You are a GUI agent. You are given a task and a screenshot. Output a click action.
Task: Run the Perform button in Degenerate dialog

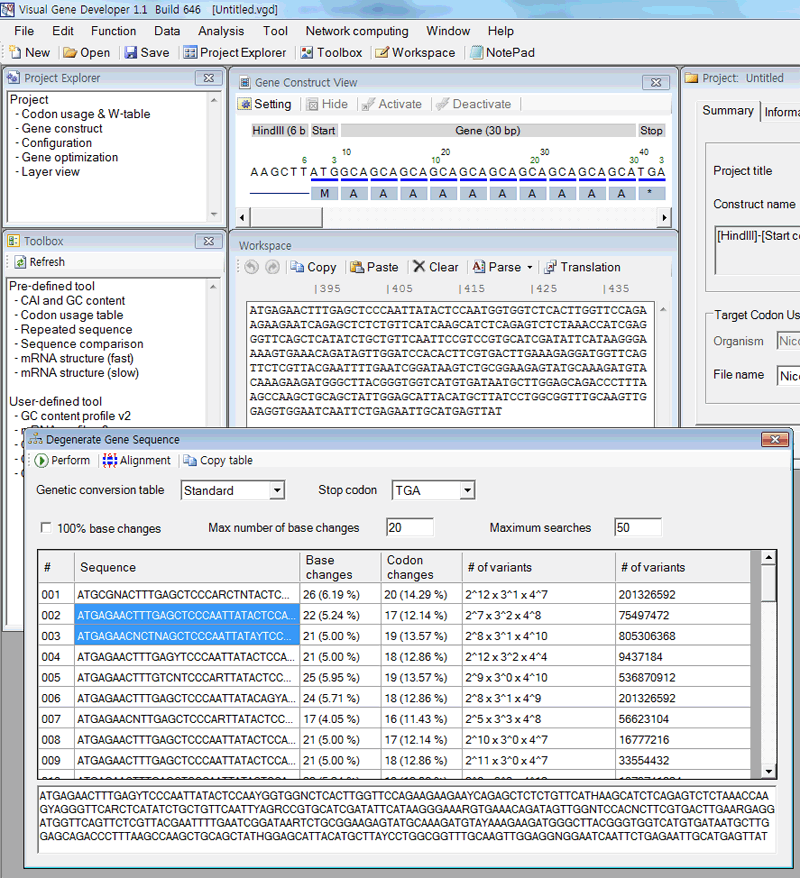tap(62, 461)
